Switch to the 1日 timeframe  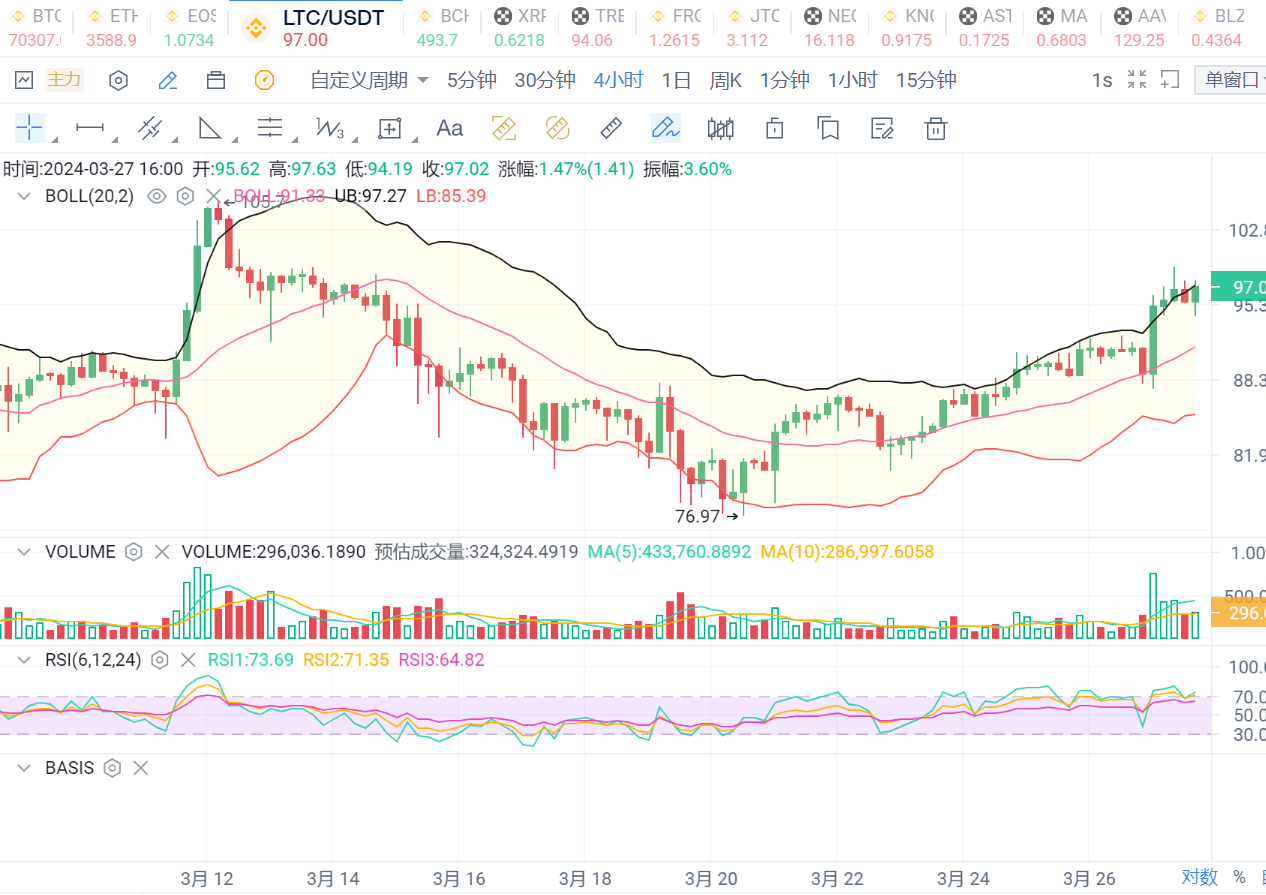coord(676,80)
